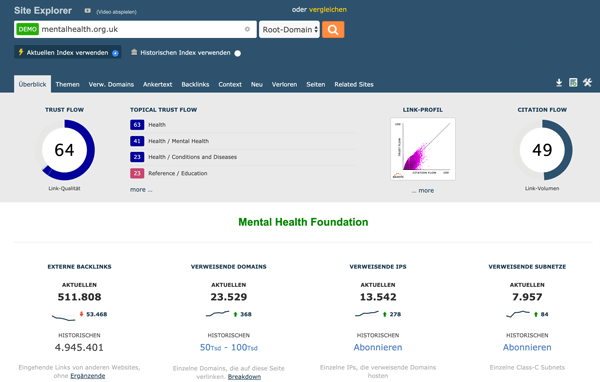This screenshot has width=600, height=382.
Task: Click the pink 23 Reference / Education badge
Action: (x=137, y=173)
